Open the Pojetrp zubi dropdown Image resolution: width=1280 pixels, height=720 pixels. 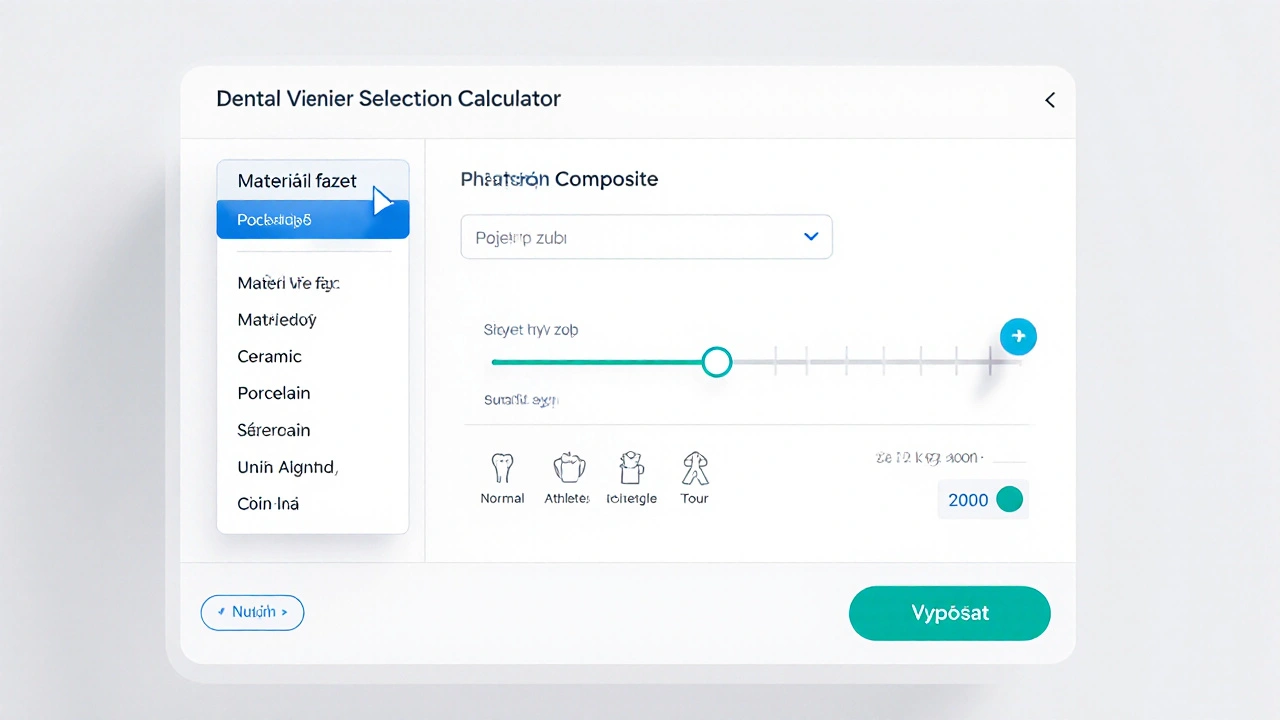point(646,237)
